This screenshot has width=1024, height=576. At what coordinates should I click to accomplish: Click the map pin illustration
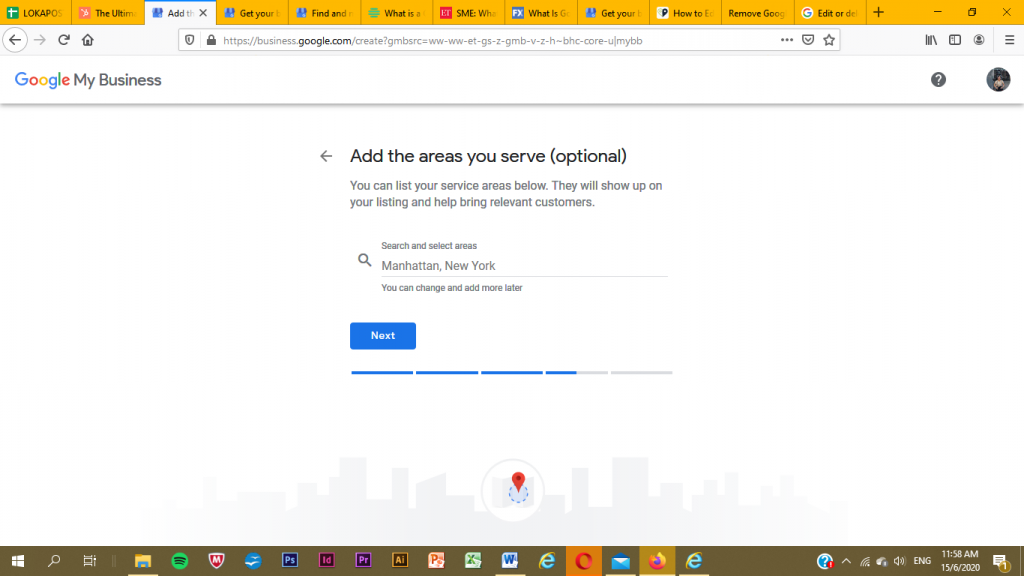pos(517,487)
